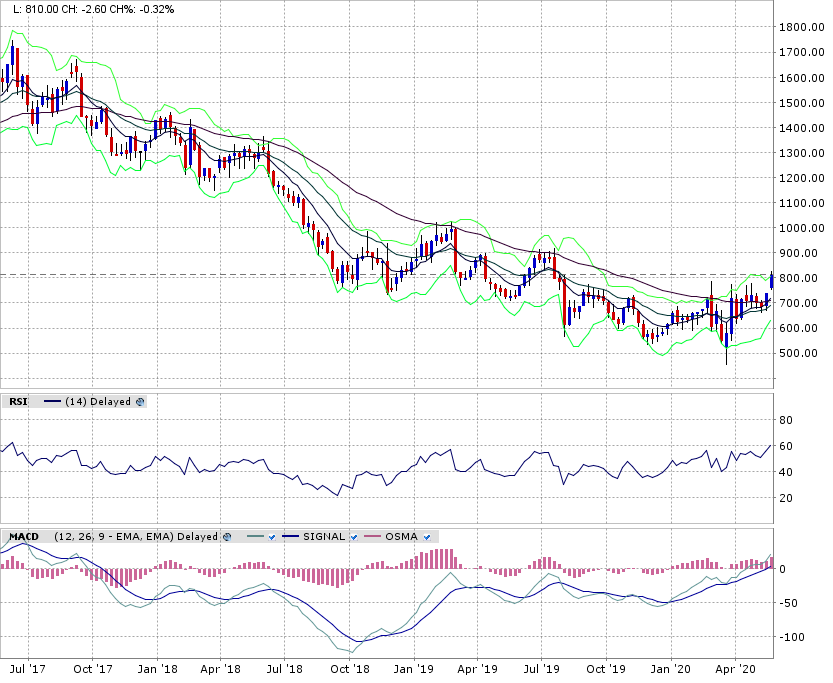Click the globe icon beside RSI Delayed
This screenshot has width=833, height=683.
click(x=140, y=401)
